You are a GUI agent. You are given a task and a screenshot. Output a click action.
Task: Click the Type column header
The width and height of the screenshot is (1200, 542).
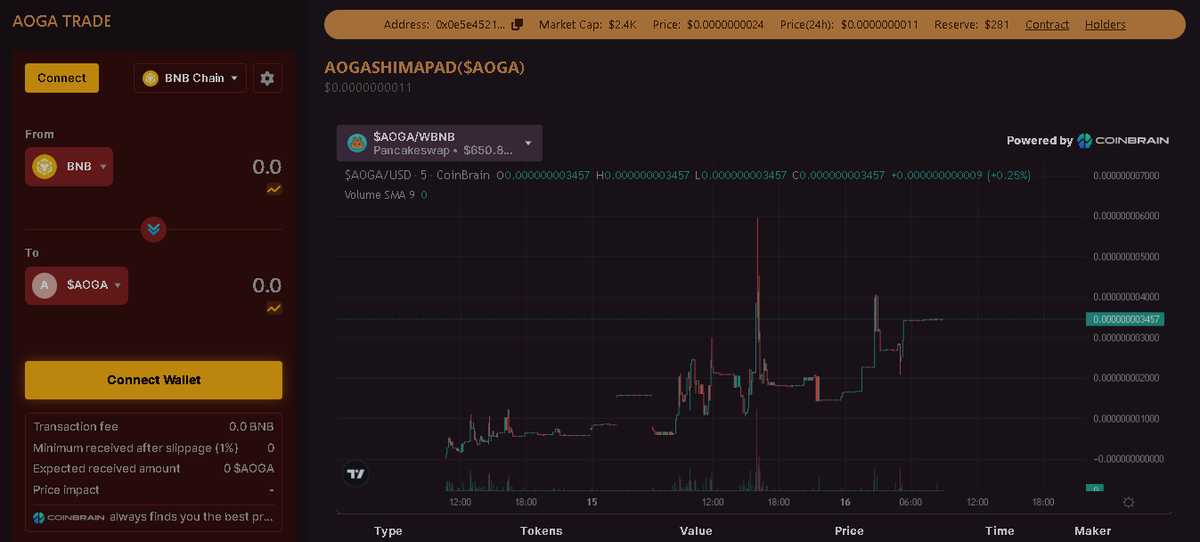(x=388, y=531)
